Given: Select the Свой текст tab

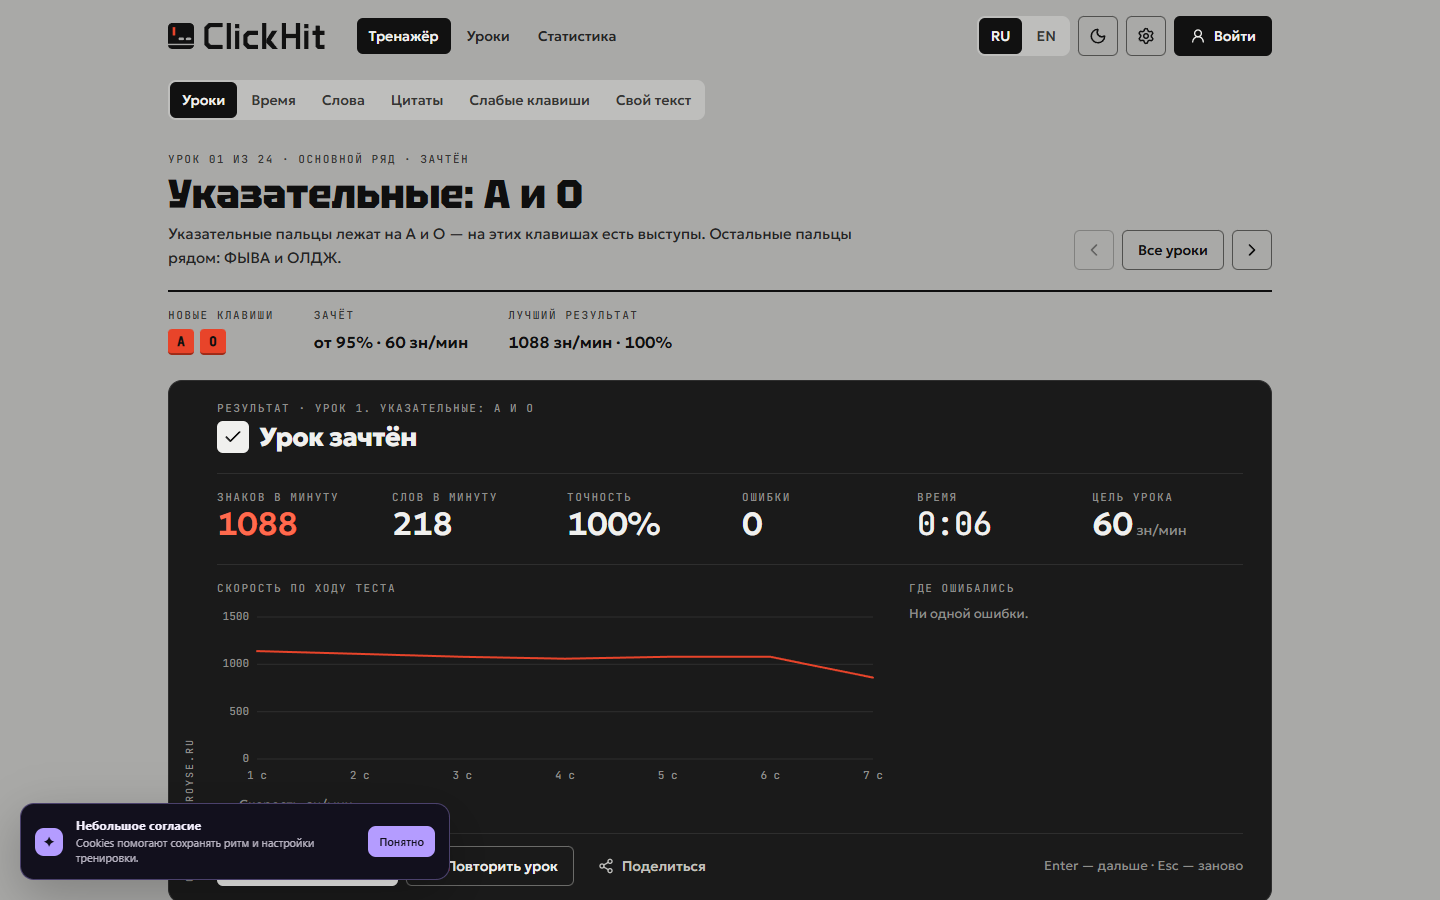Looking at the screenshot, I should point(654,100).
